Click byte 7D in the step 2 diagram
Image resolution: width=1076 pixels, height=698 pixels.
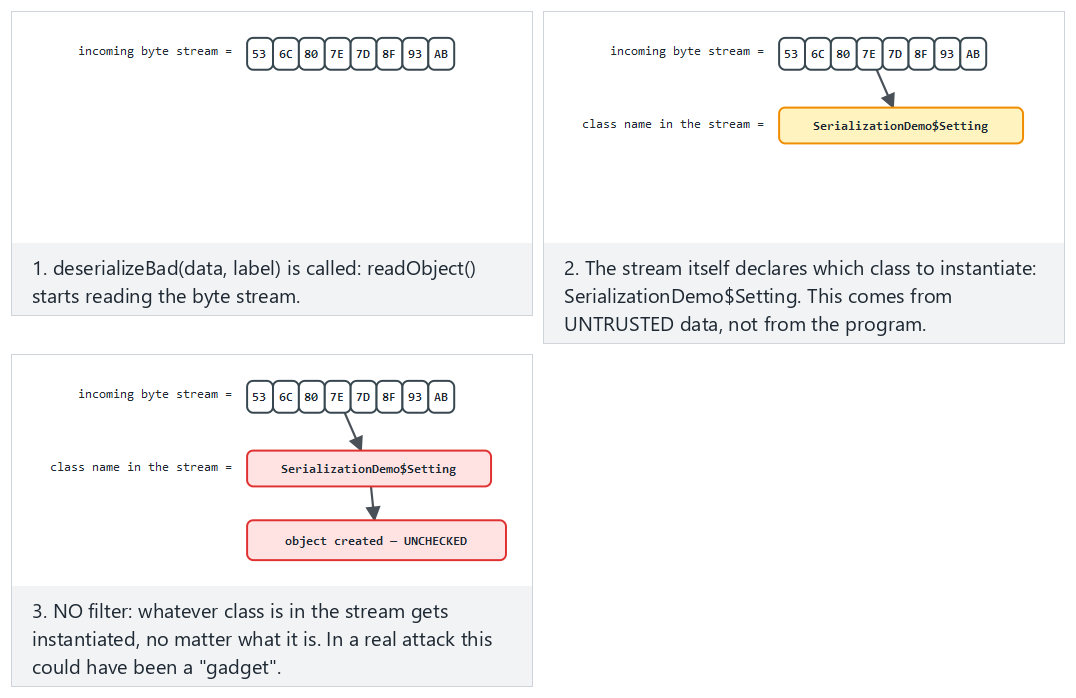coord(895,54)
